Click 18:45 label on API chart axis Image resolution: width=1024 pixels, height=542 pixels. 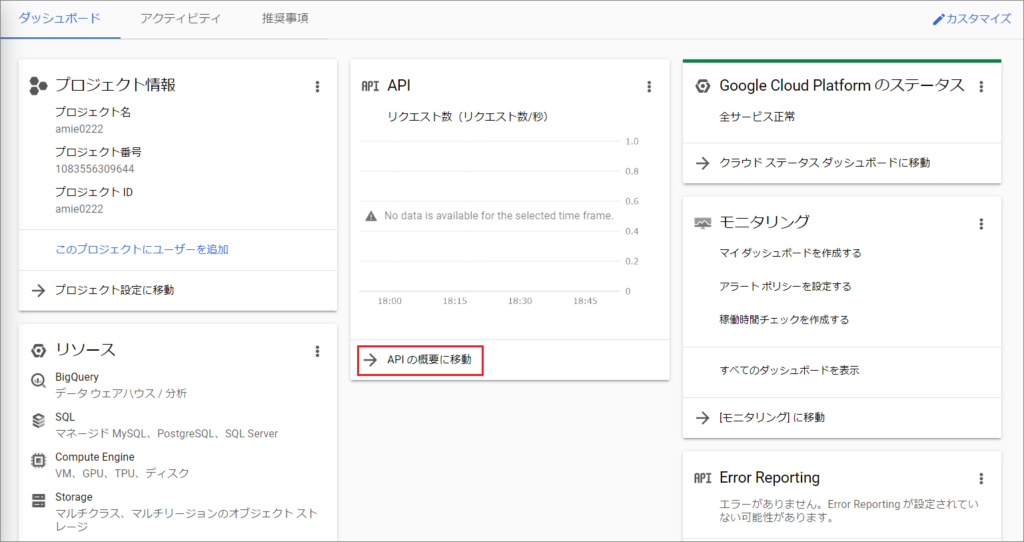tap(585, 301)
